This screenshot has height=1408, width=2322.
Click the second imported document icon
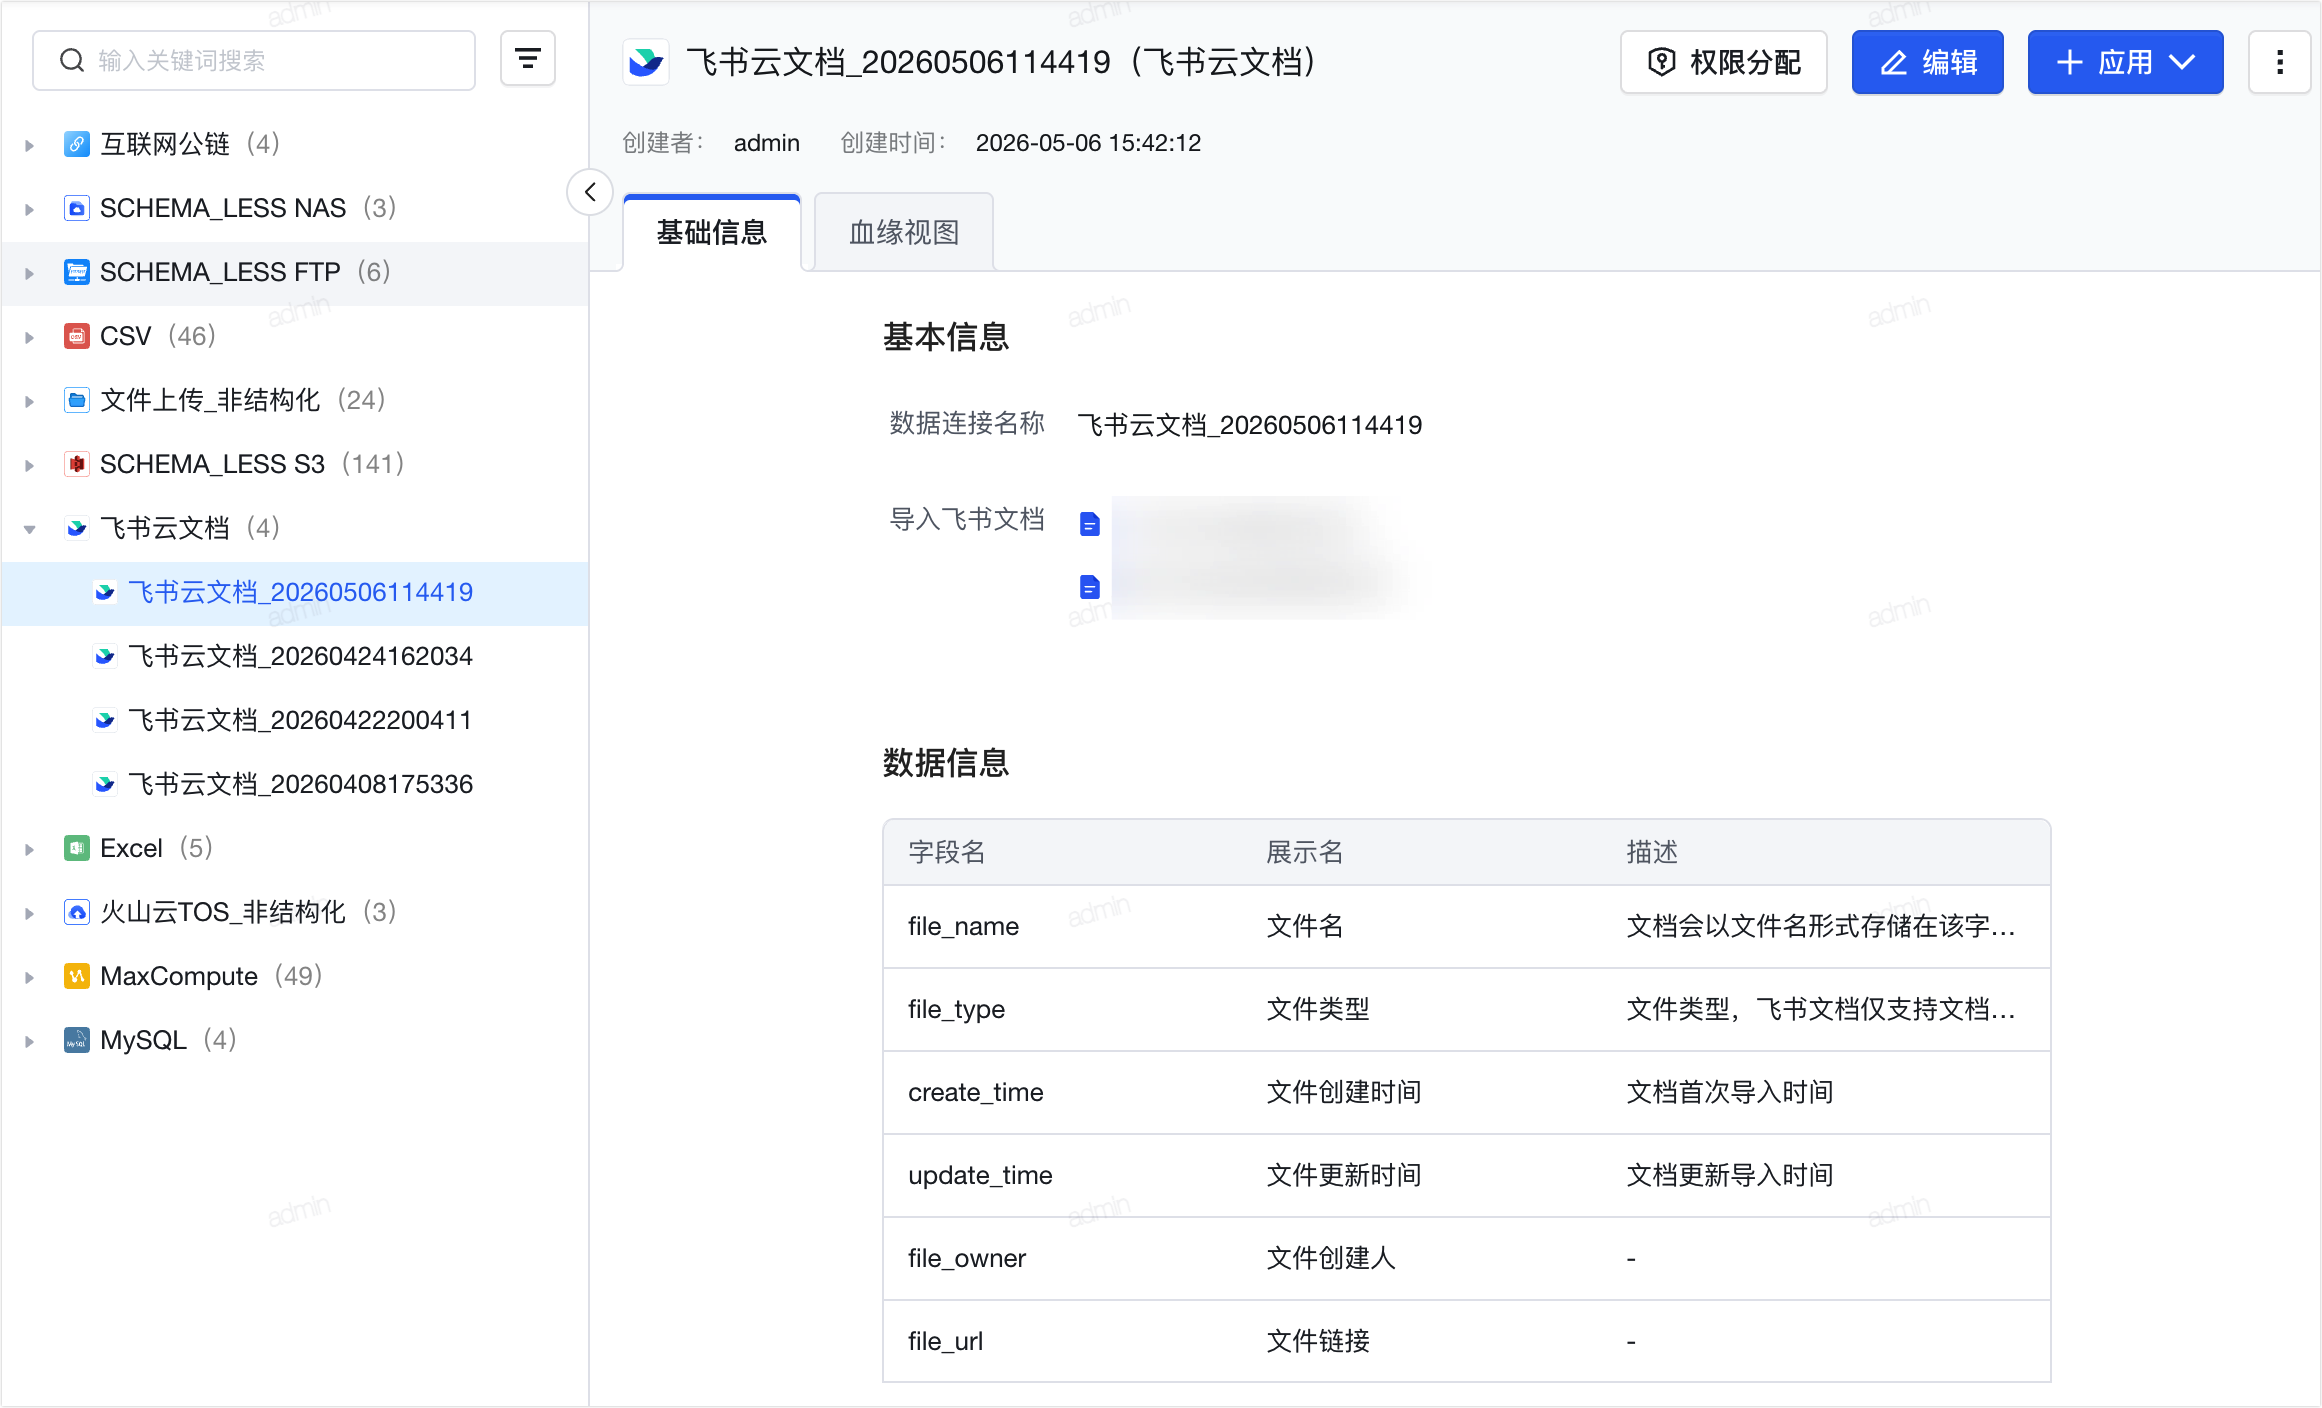click(1090, 587)
